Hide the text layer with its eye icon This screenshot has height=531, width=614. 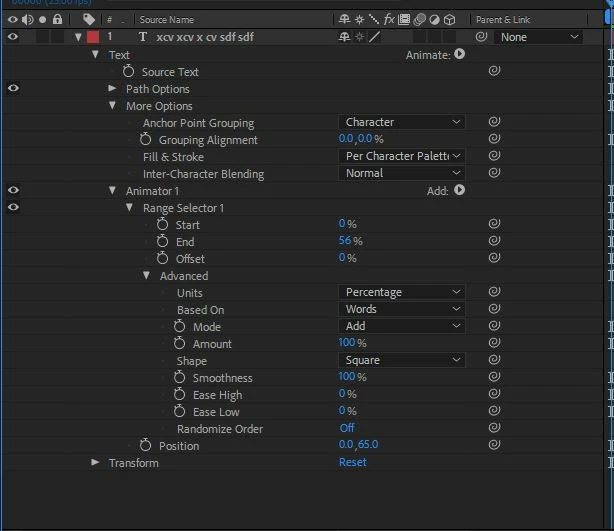[x=13, y=37]
